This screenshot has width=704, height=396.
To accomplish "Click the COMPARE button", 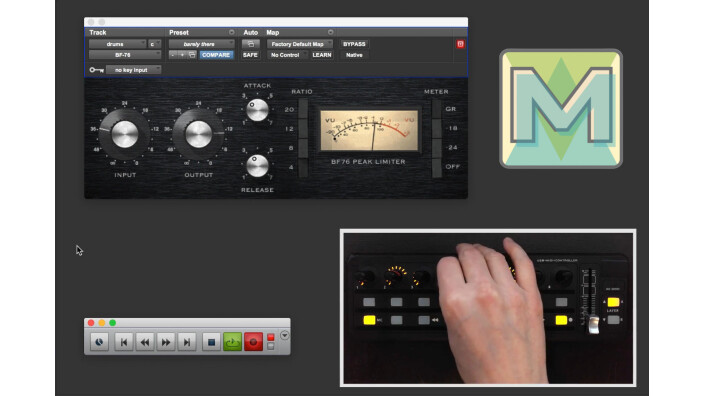I will pos(216,55).
